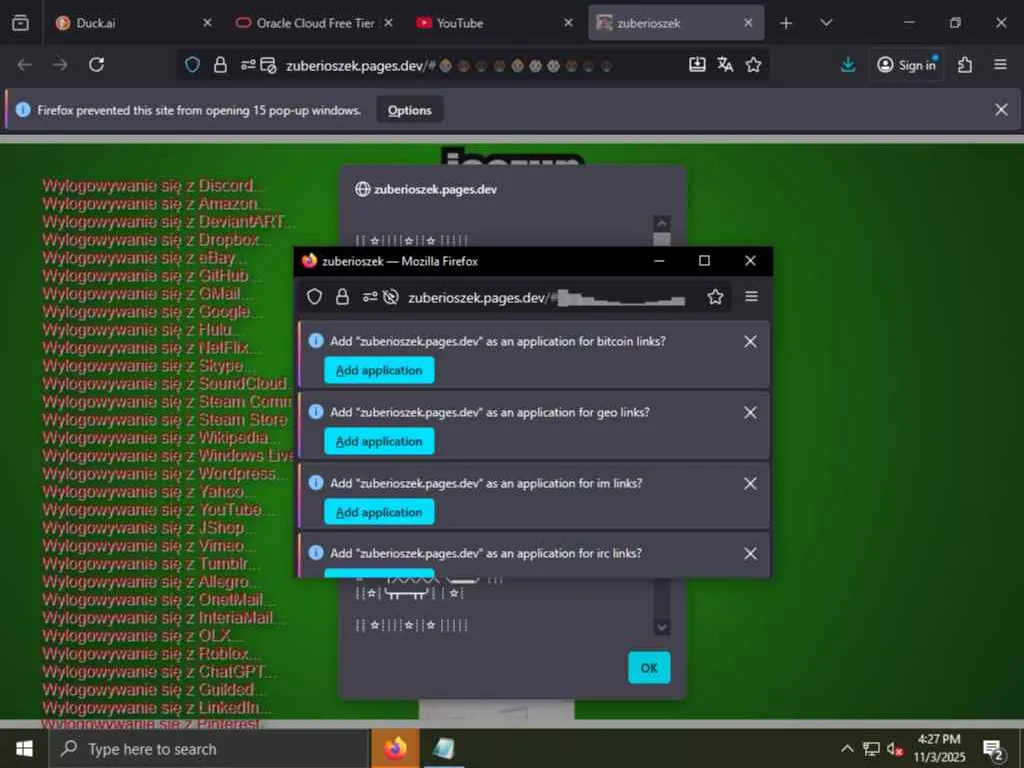Viewport: 1024px width, 768px height.
Task: Dismiss the irc links notification
Action: click(750, 553)
